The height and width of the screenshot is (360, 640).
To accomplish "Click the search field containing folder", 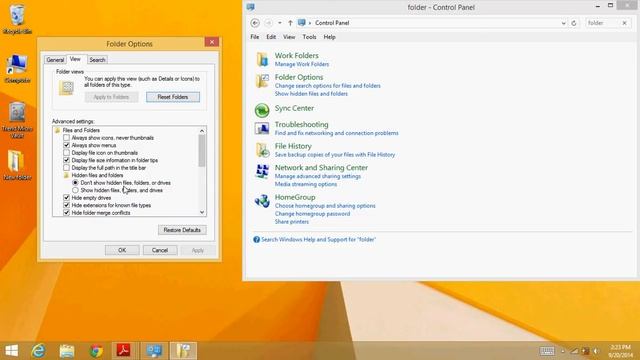I will (x=602, y=23).
